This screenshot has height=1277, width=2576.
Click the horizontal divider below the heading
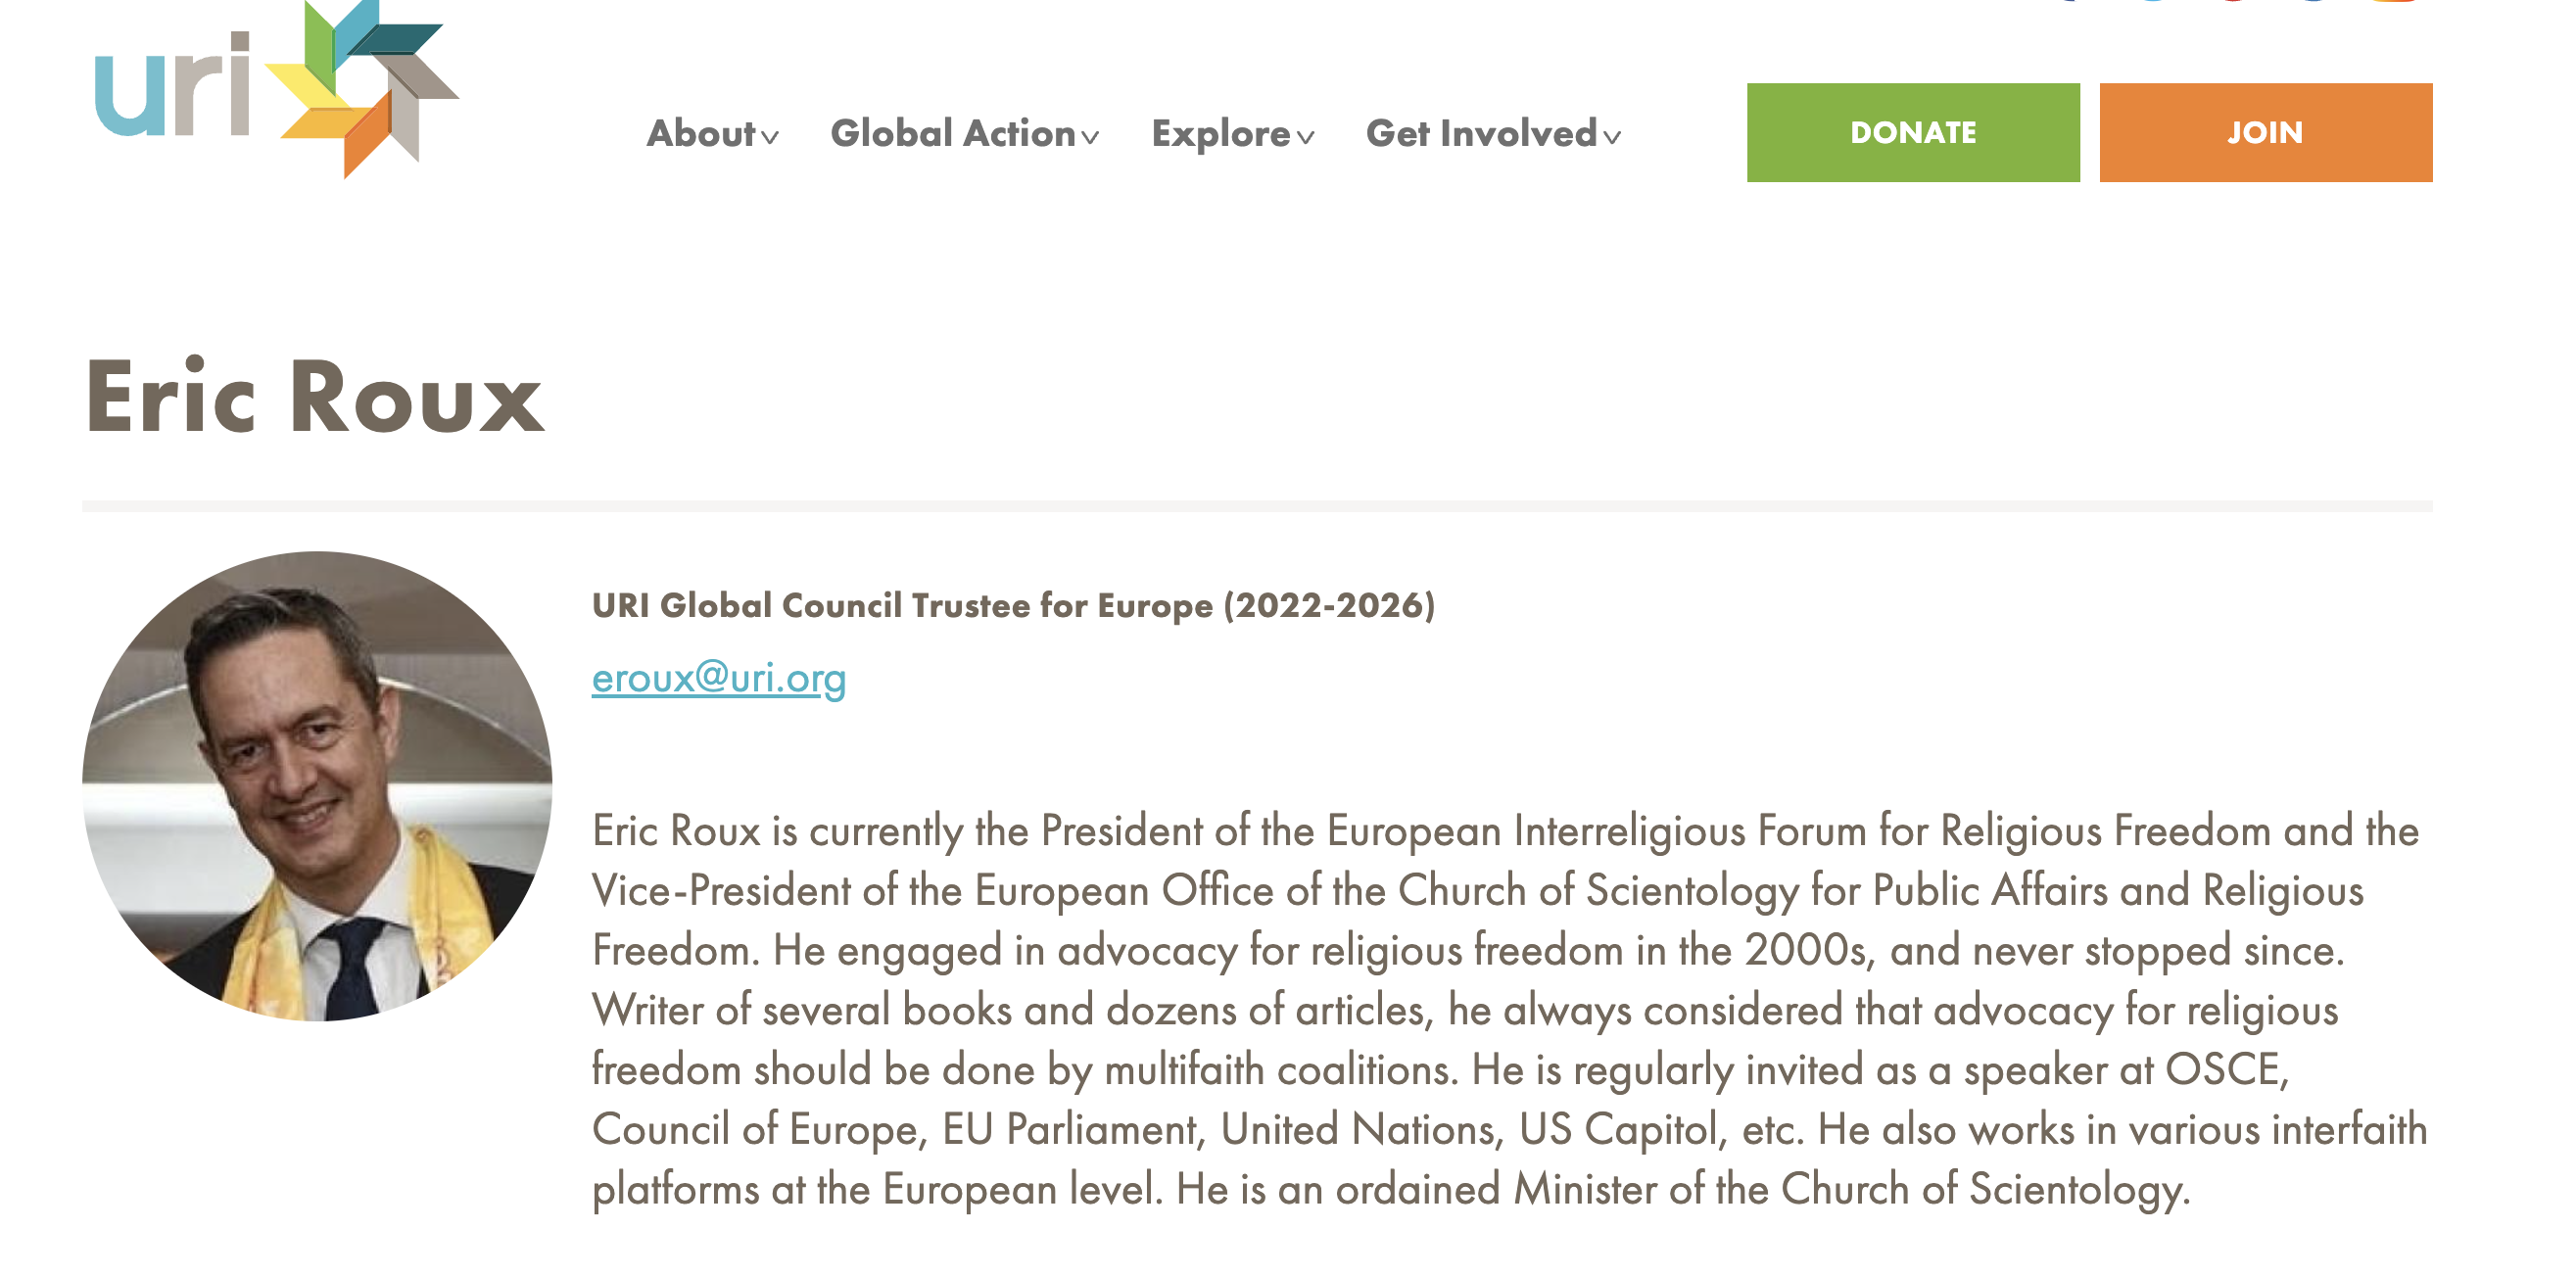pos(1257,507)
